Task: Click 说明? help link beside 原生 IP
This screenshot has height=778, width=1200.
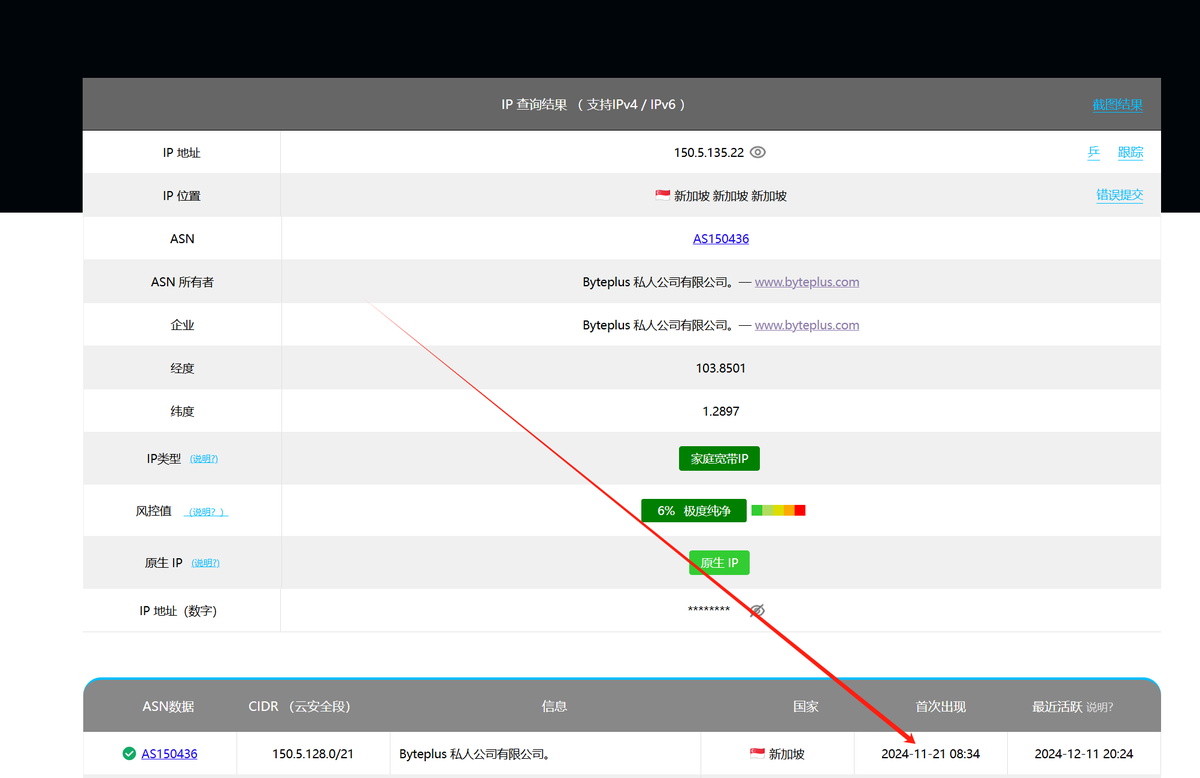Action: click(205, 563)
